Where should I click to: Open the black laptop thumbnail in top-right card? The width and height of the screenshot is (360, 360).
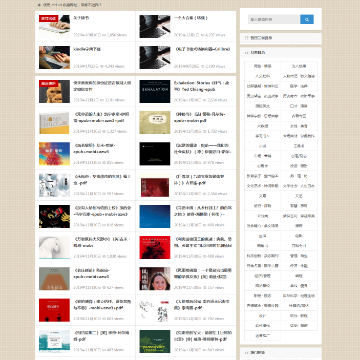pyautogui.click(x=155, y=26)
